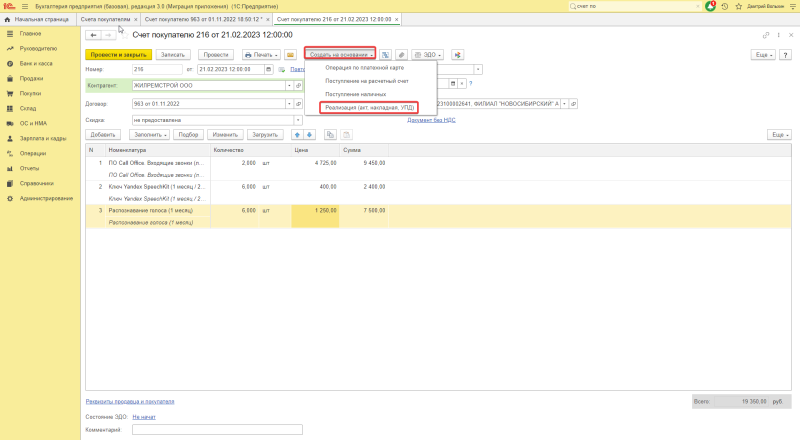The width and height of the screenshot is (800, 440).
Task: Copy link to document chain icon
Action: [x=766, y=35]
